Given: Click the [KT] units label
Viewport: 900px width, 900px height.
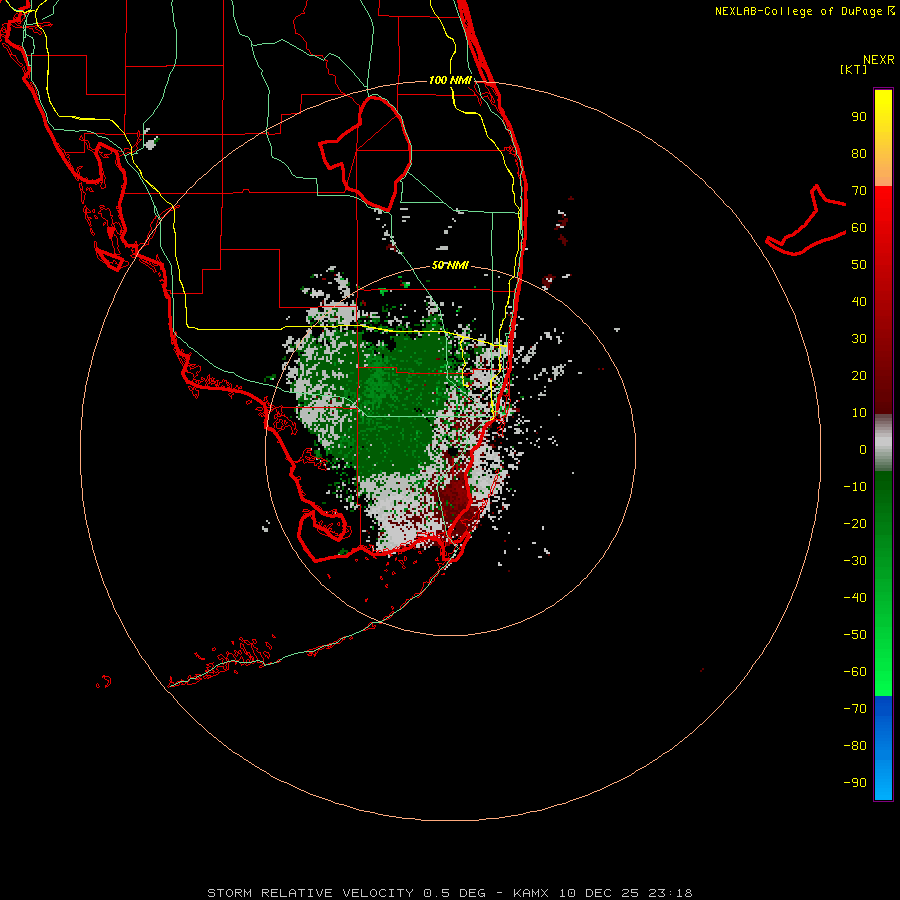Looking at the screenshot, I should [854, 69].
